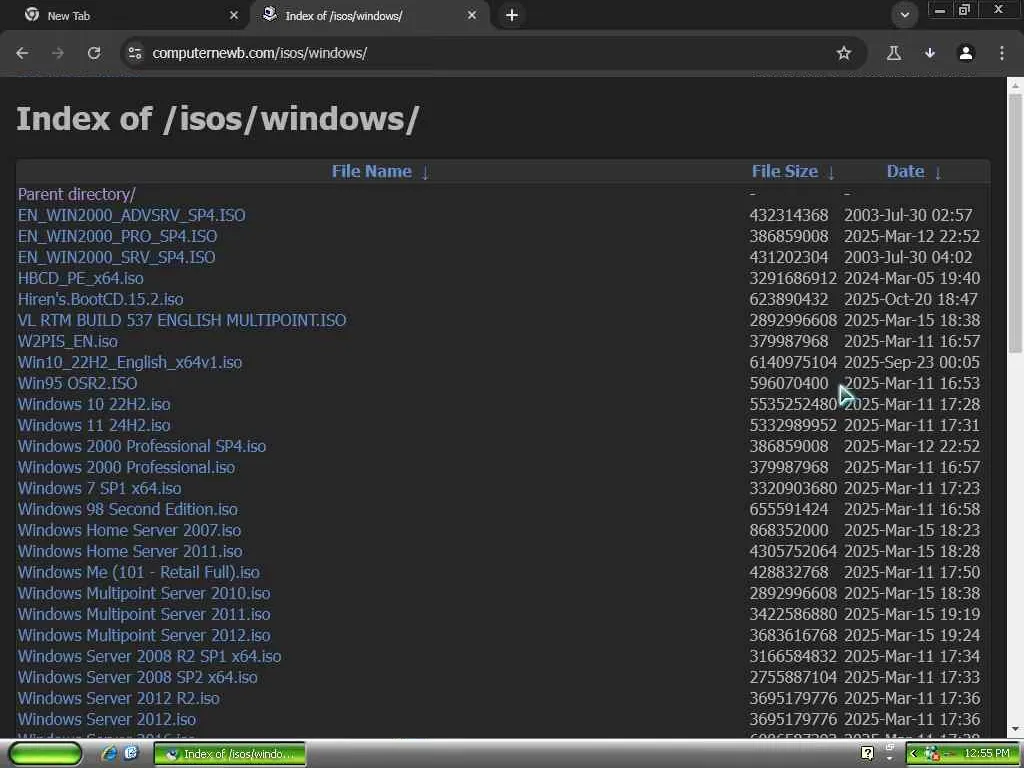
Task: Sort by Date column header
Action: pos(905,171)
